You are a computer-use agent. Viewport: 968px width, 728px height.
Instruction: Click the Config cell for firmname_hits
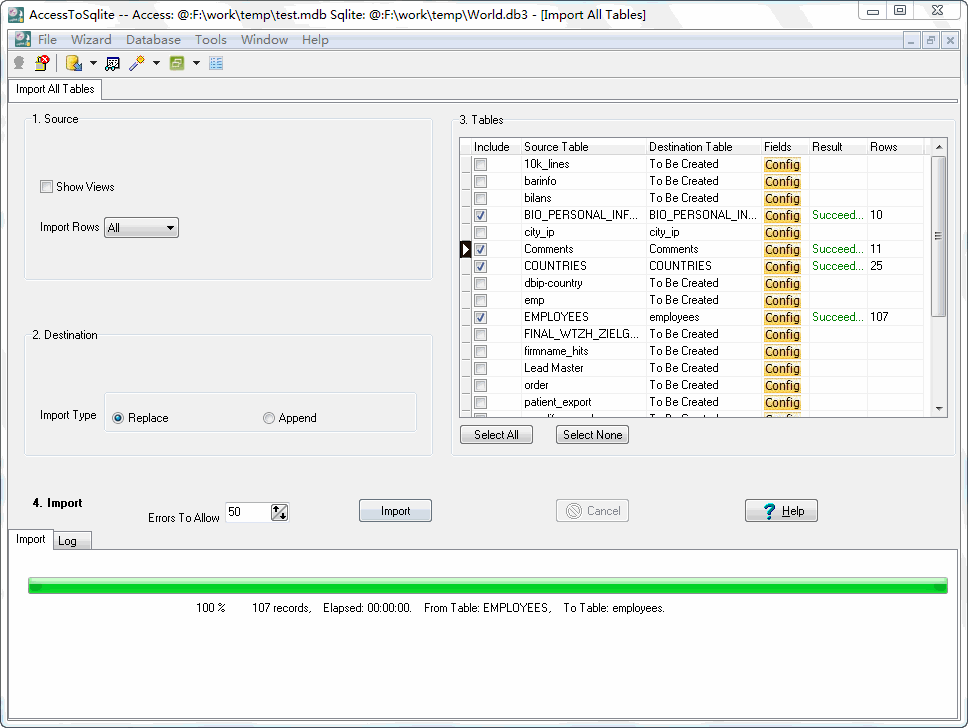(782, 351)
